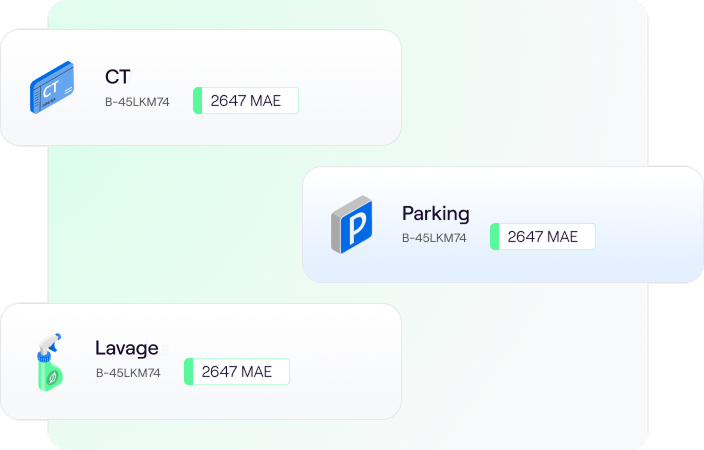The height and width of the screenshot is (450, 704).
Task: Click the green bar beside CT price
Action: (198, 101)
